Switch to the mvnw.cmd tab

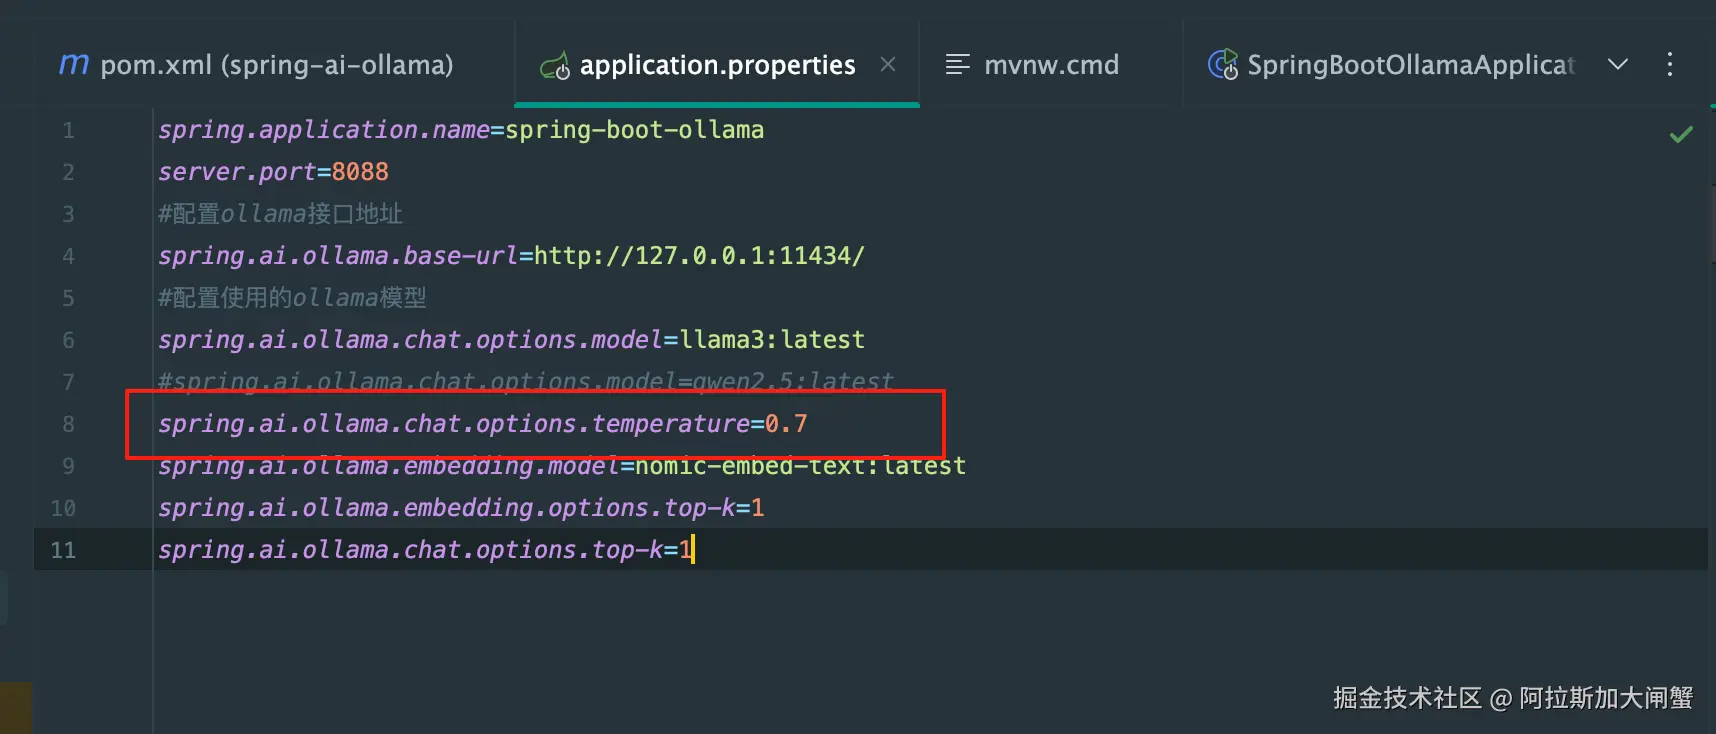click(1051, 65)
